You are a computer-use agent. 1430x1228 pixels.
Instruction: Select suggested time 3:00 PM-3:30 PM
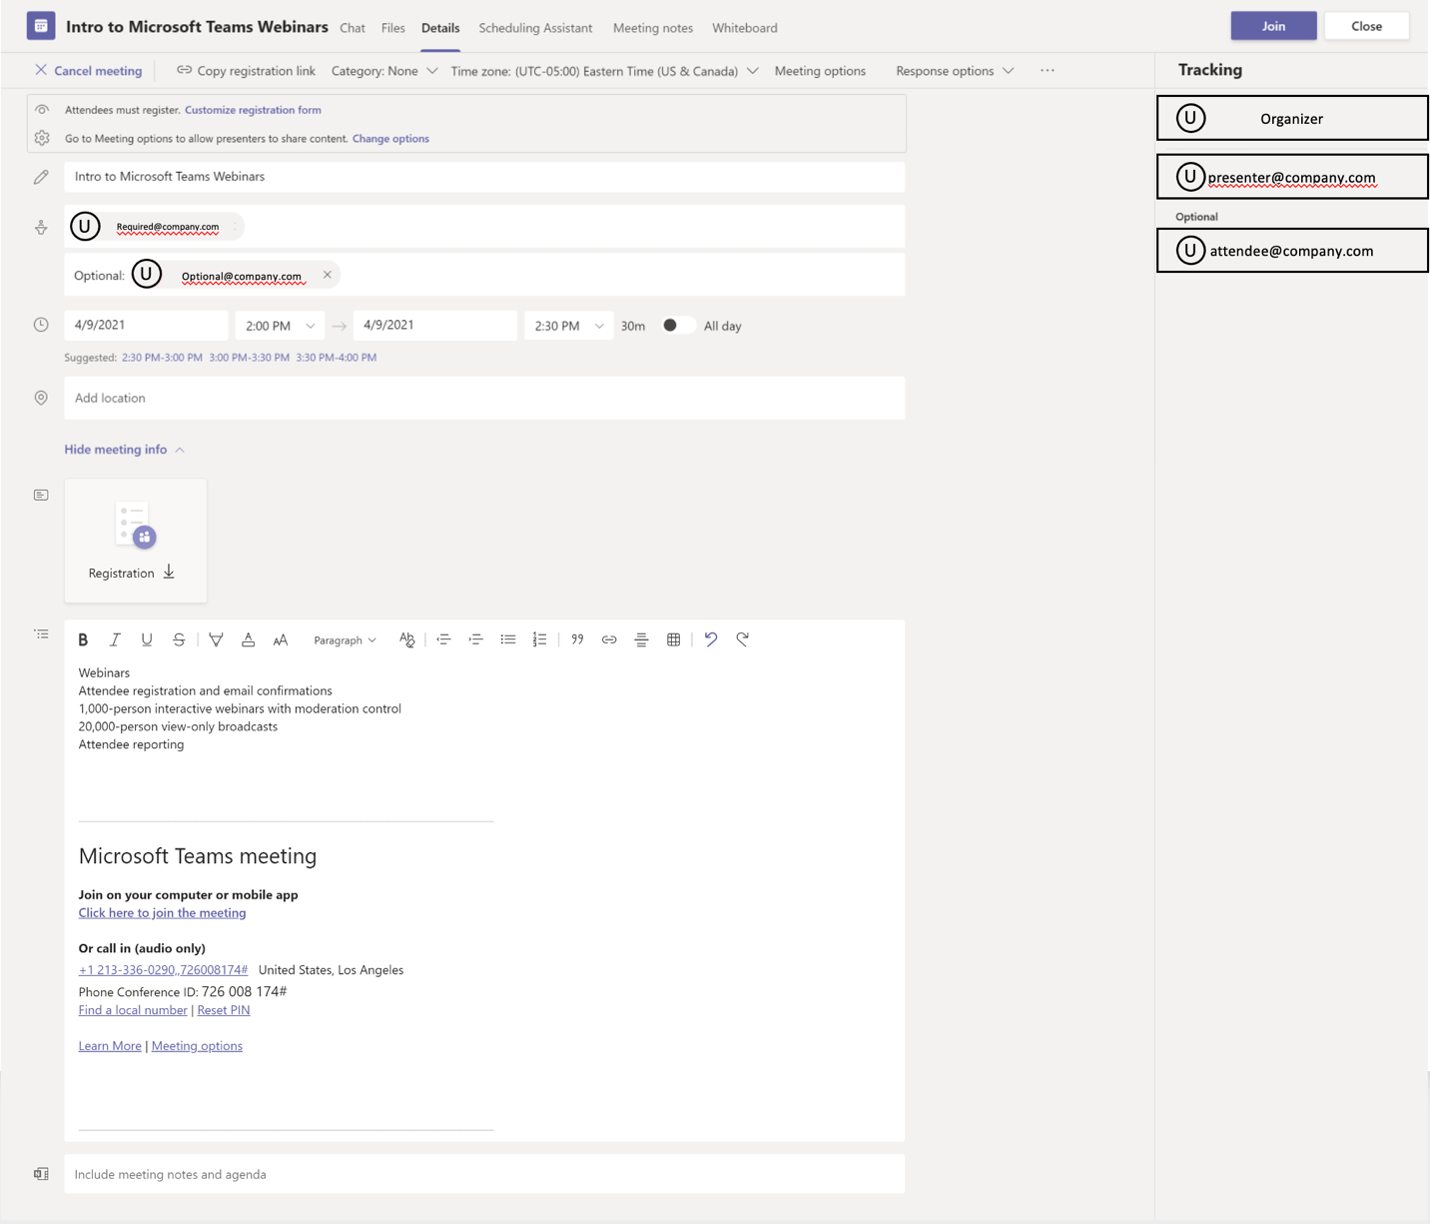(x=249, y=357)
